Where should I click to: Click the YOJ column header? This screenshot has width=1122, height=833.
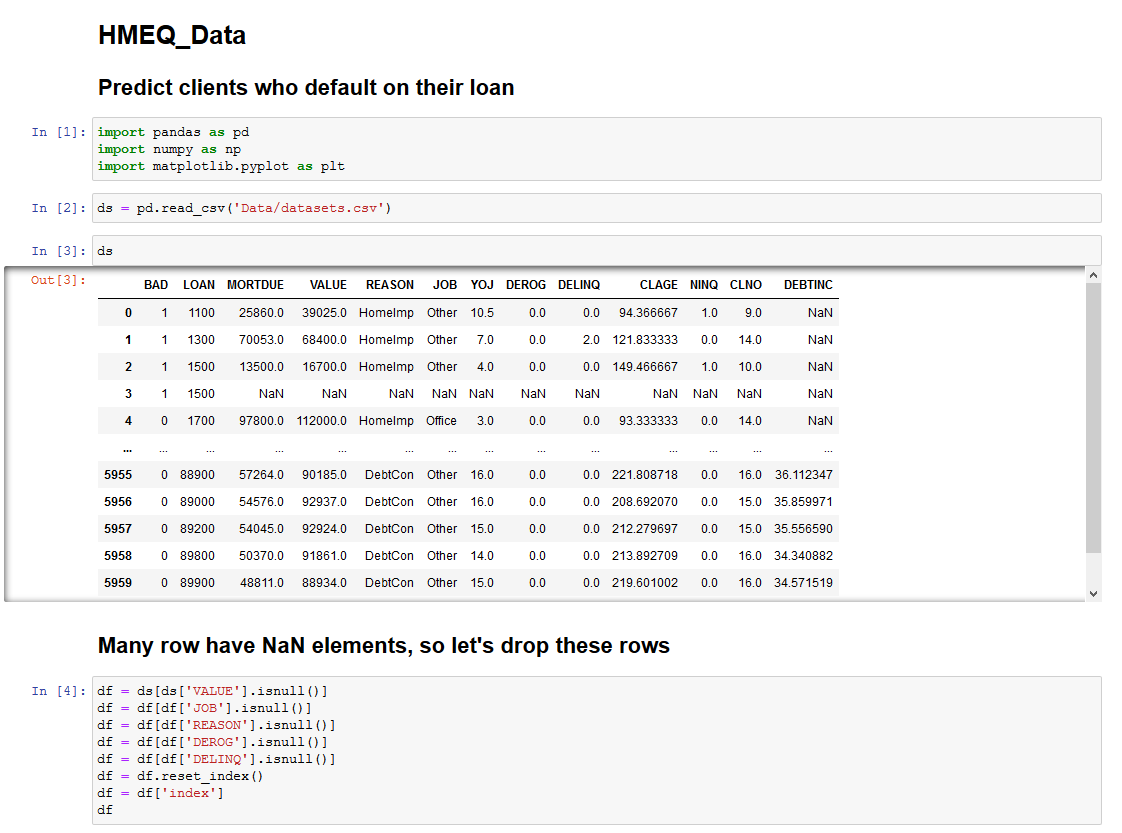482,285
